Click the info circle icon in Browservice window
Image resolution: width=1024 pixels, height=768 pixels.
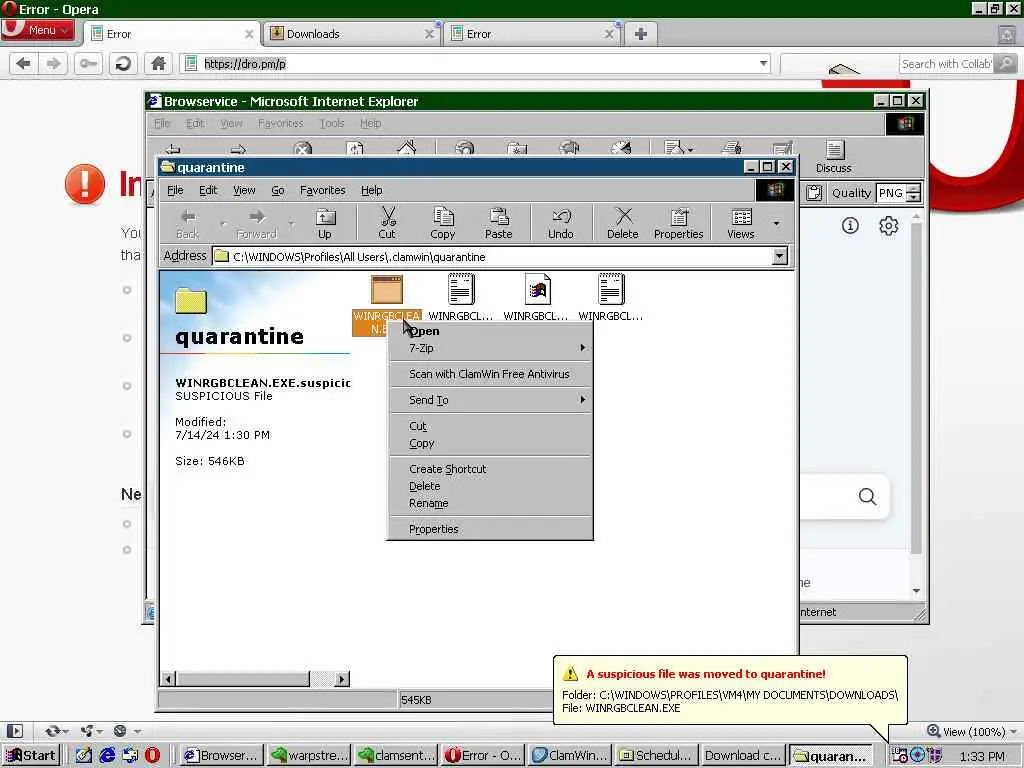(850, 226)
